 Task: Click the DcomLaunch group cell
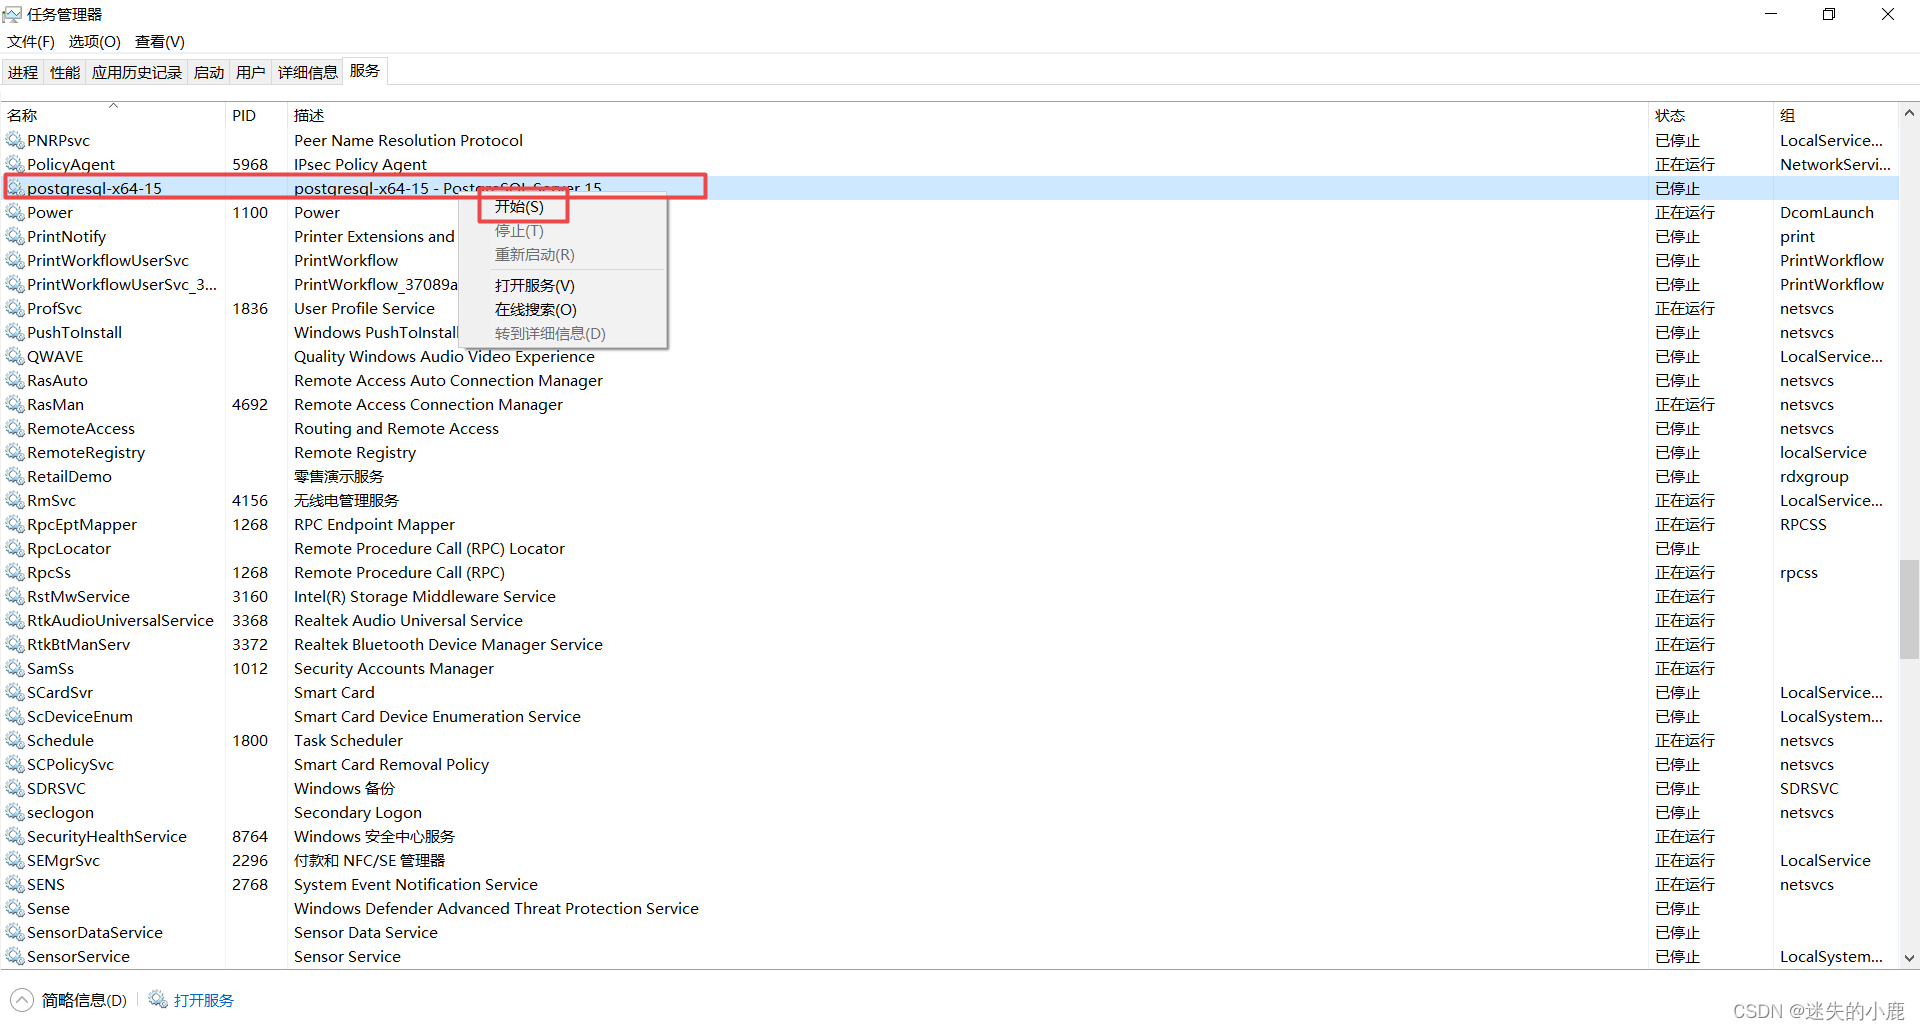click(1826, 212)
